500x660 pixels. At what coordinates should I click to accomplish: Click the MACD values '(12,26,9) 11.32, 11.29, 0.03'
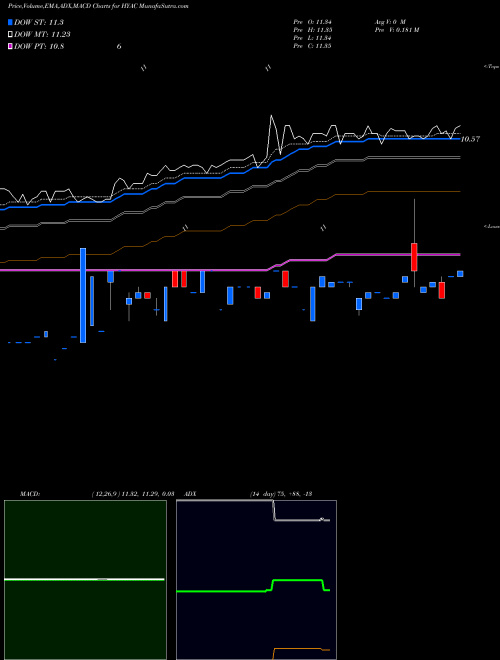[133, 494]
